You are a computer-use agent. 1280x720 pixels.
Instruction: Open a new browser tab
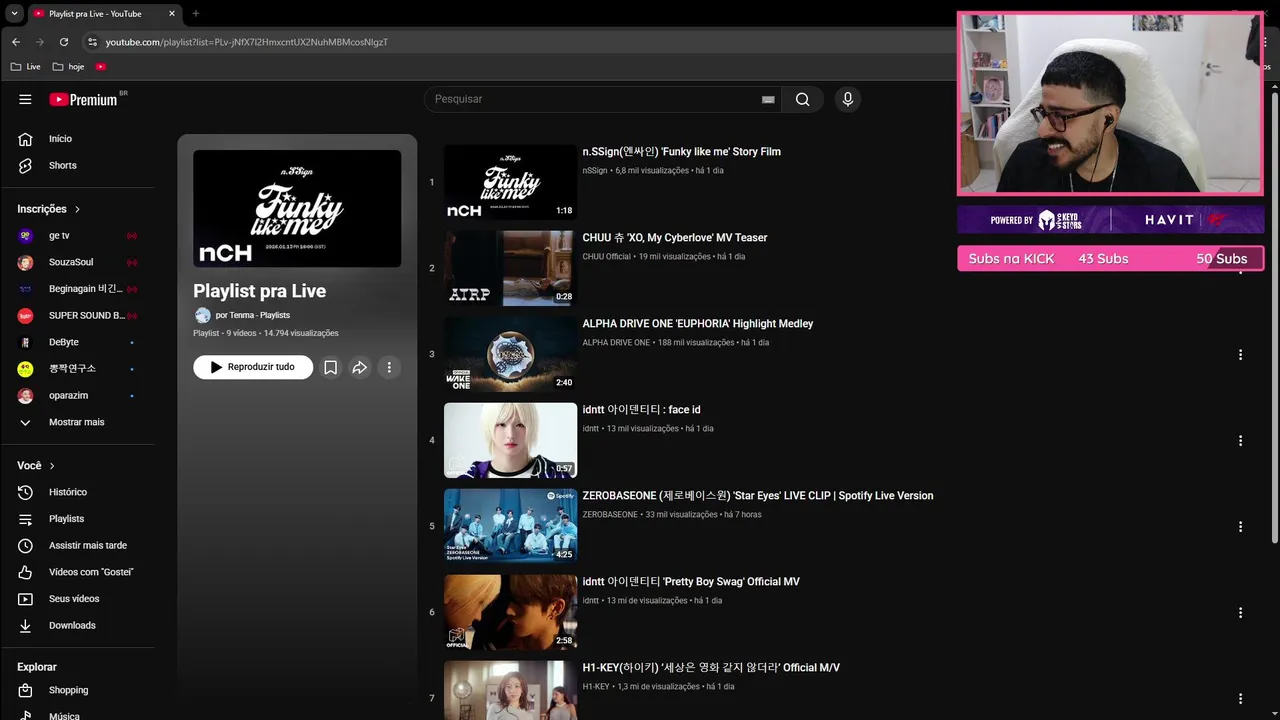(195, 14)
